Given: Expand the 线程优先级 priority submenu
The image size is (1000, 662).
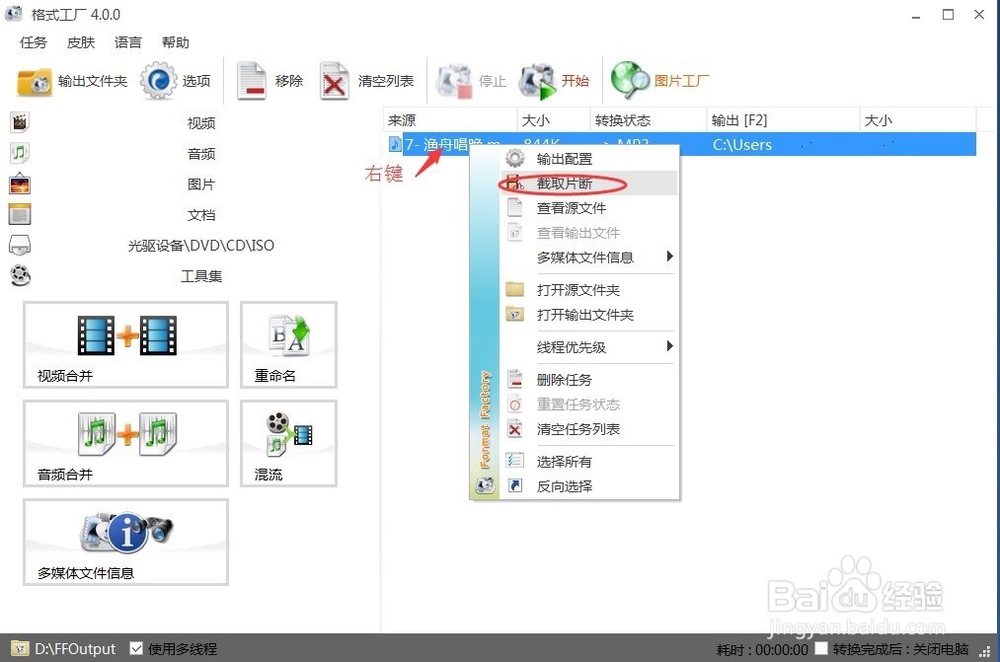Looking at the screenshot, I should pyautogui.click(x=570, y=347).
